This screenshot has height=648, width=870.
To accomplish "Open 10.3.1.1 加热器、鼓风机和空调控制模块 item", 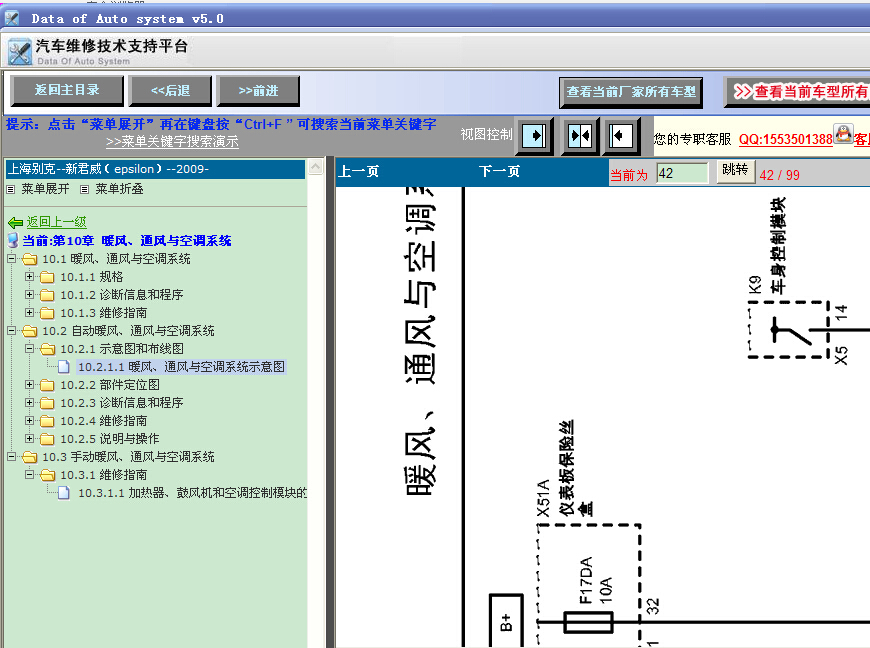I will pyautogui.click(x=192, y=493).
